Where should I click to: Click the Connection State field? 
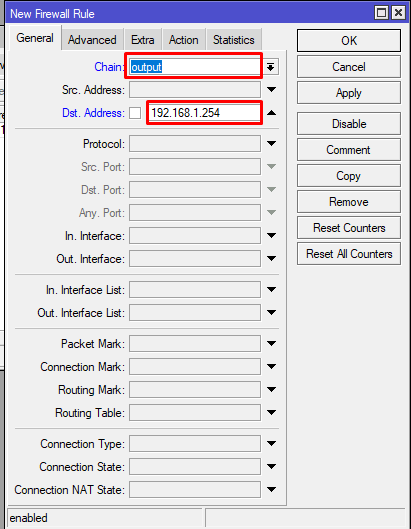pyautogui.click(x=195, y=466)
